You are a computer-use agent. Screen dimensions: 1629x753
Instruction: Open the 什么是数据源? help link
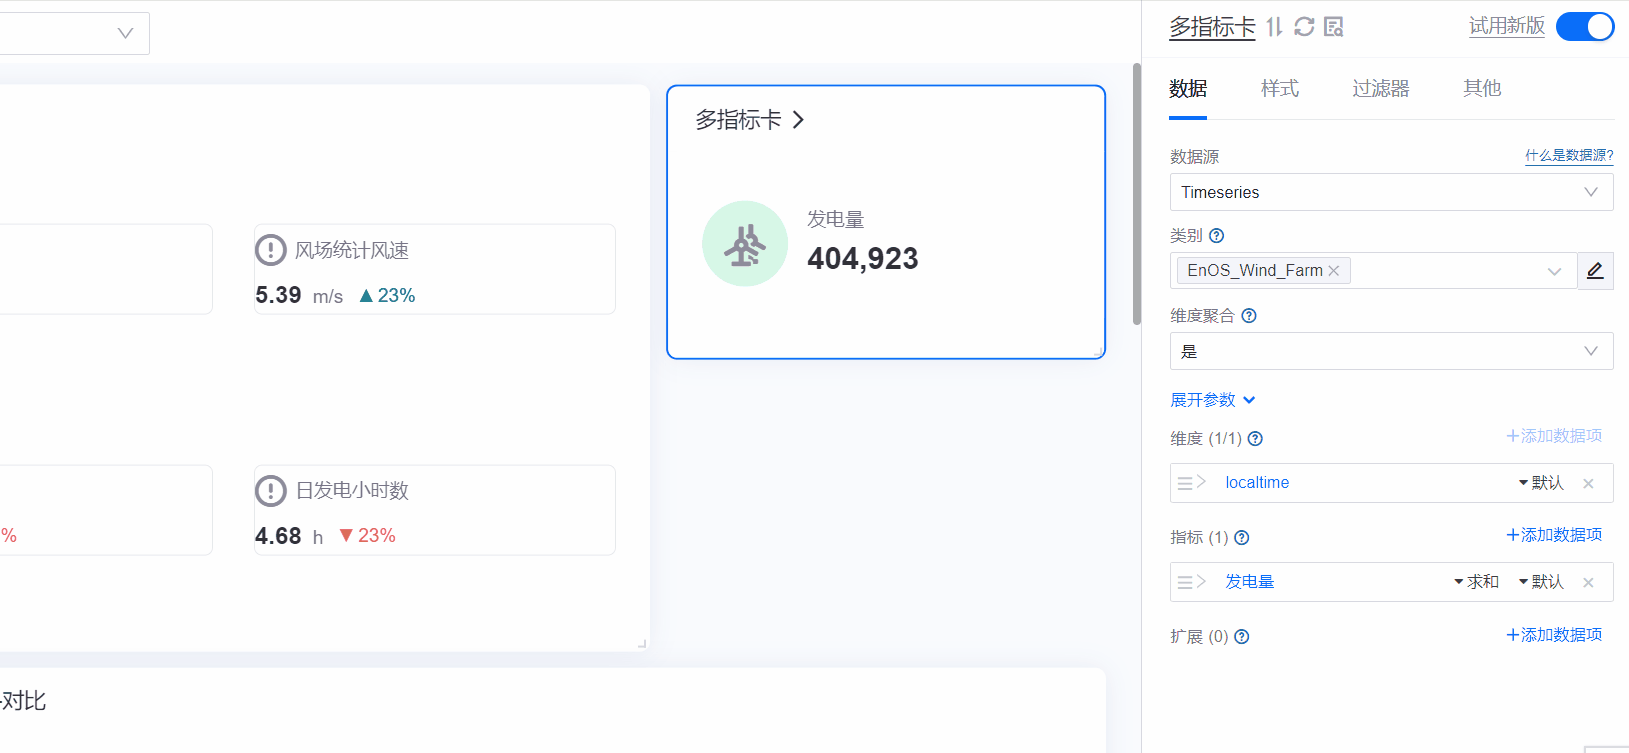pyautogui.click(x=1568, y=156)
